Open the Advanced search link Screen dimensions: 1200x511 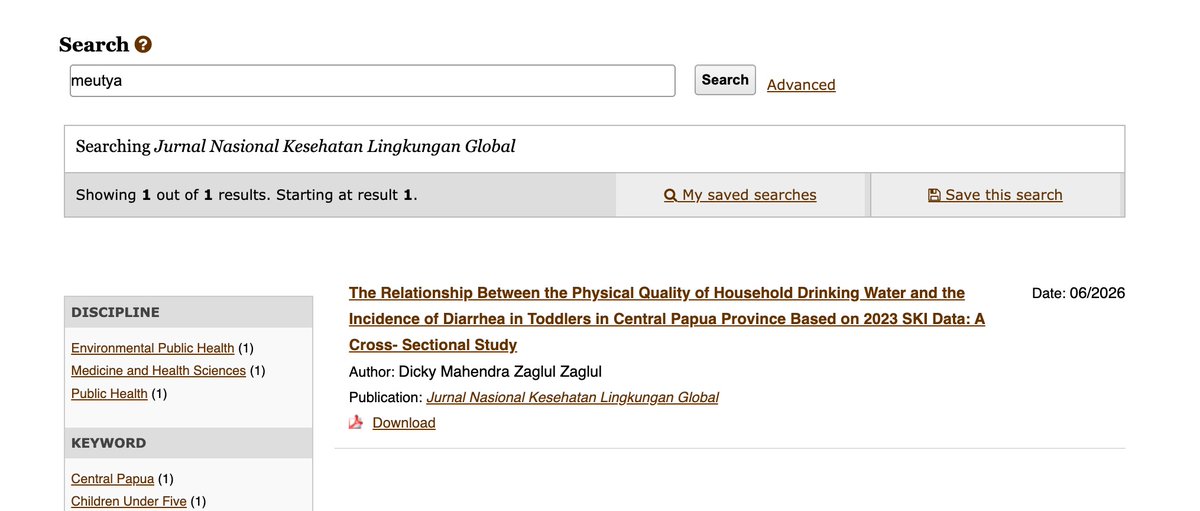coord(801,85)
